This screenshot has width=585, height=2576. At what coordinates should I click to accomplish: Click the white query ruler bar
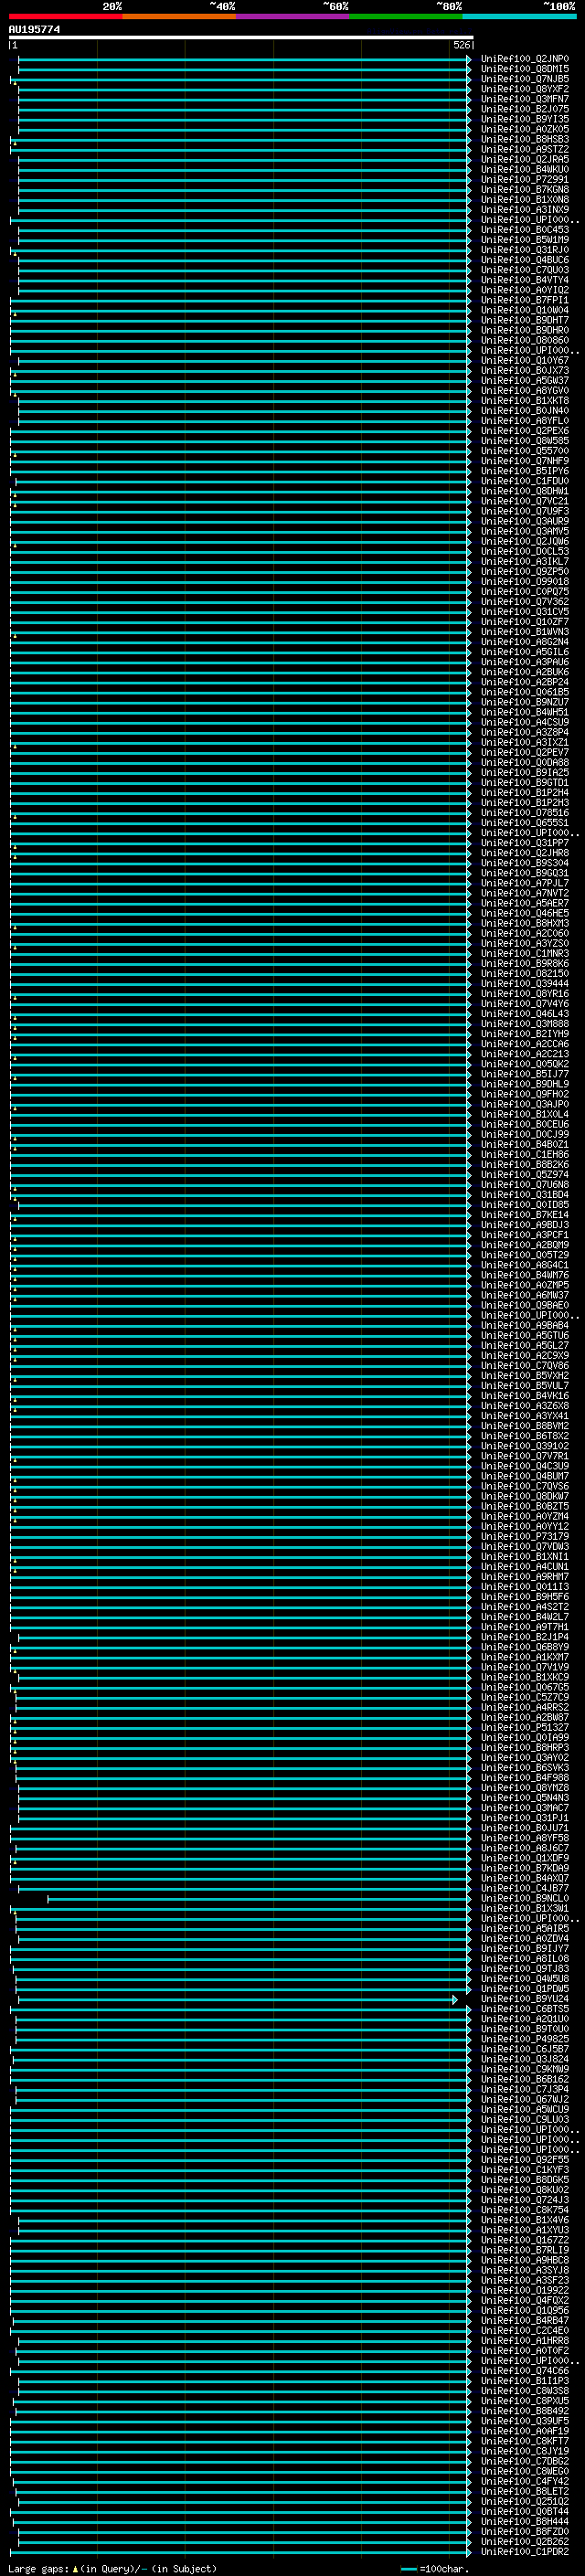tap(241, 37)
